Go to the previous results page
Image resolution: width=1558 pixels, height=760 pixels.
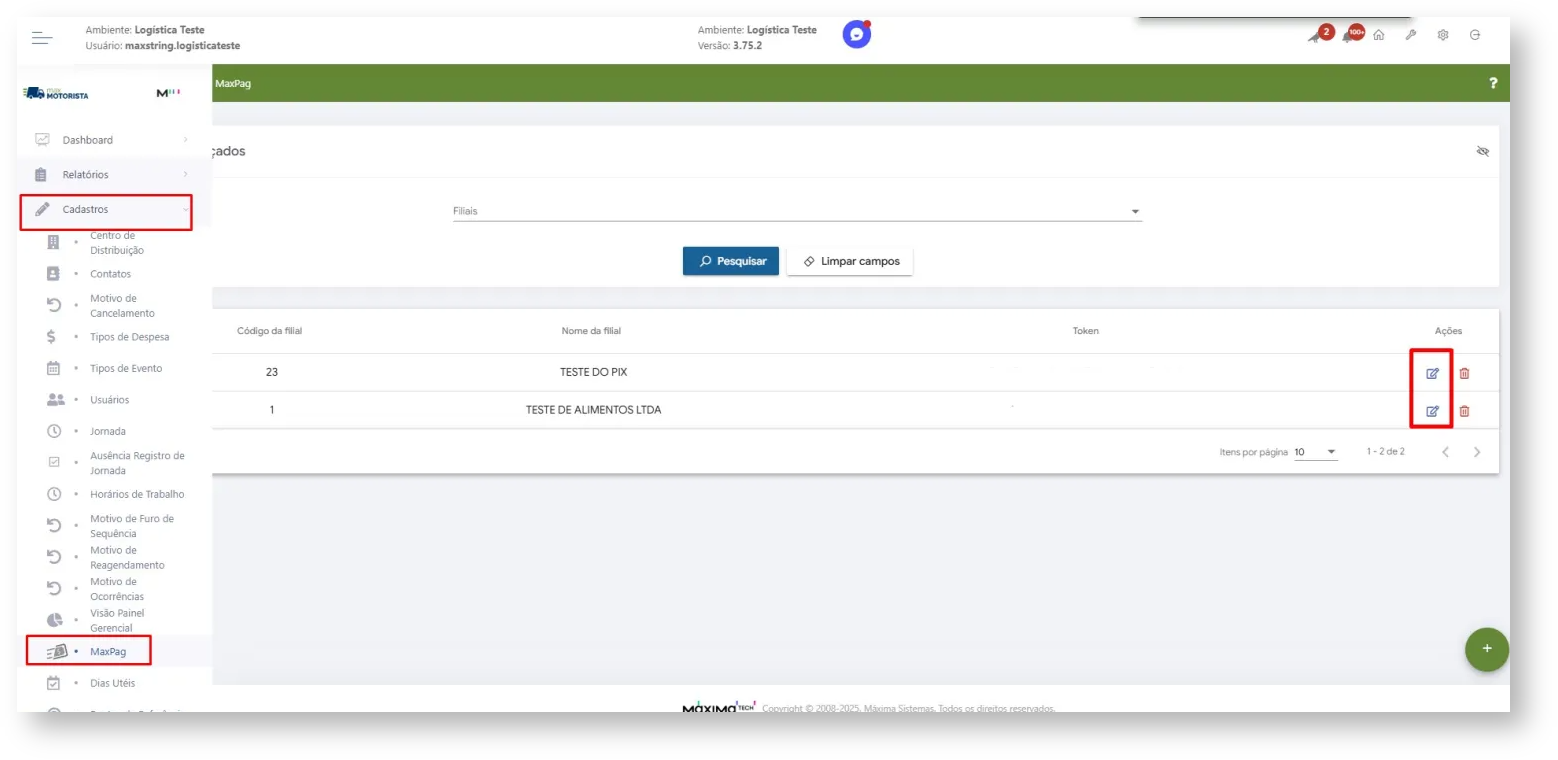click(1445, 452)
